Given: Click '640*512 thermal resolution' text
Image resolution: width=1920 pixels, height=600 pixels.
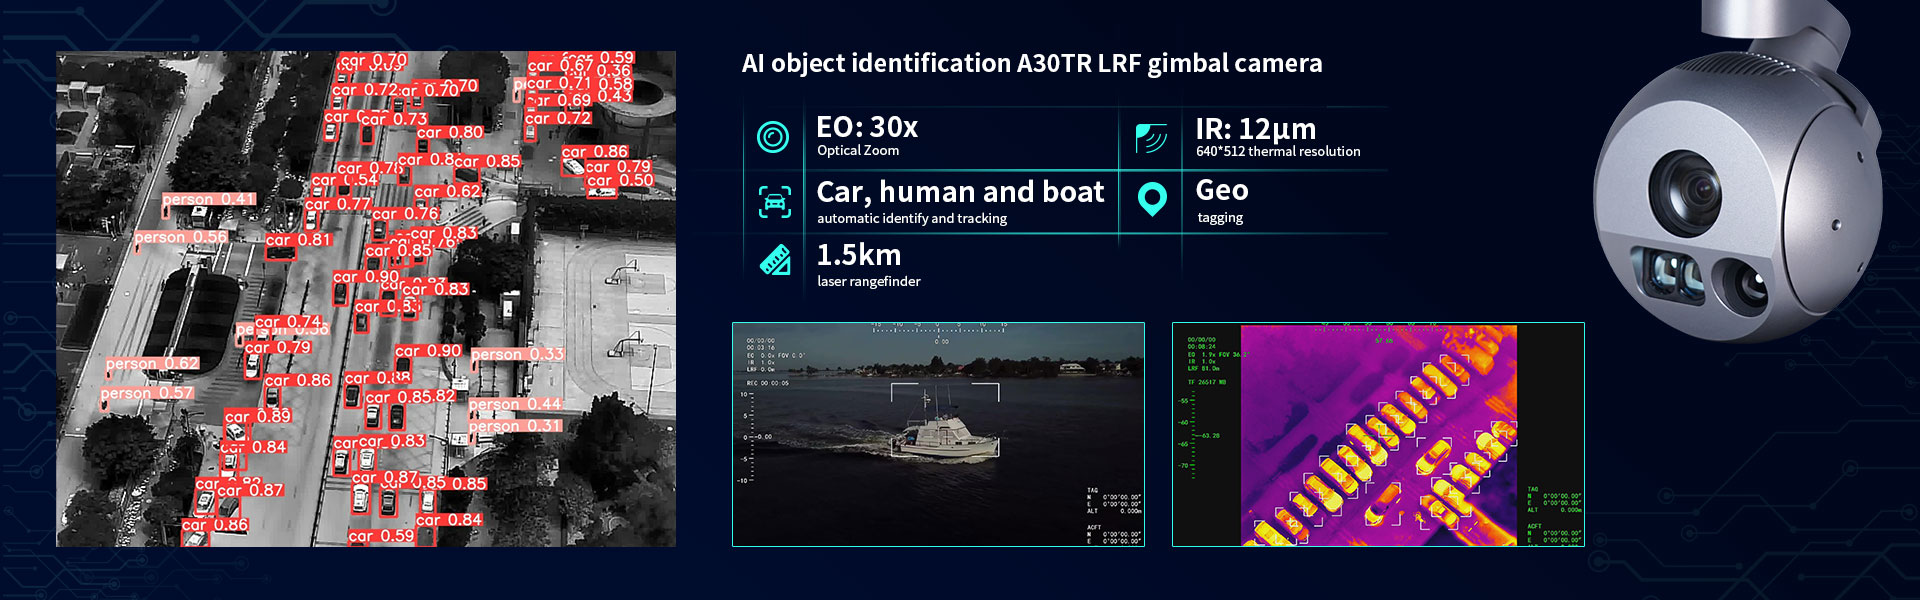Looking at the screenshot, I should click(x=1278, y=152).
